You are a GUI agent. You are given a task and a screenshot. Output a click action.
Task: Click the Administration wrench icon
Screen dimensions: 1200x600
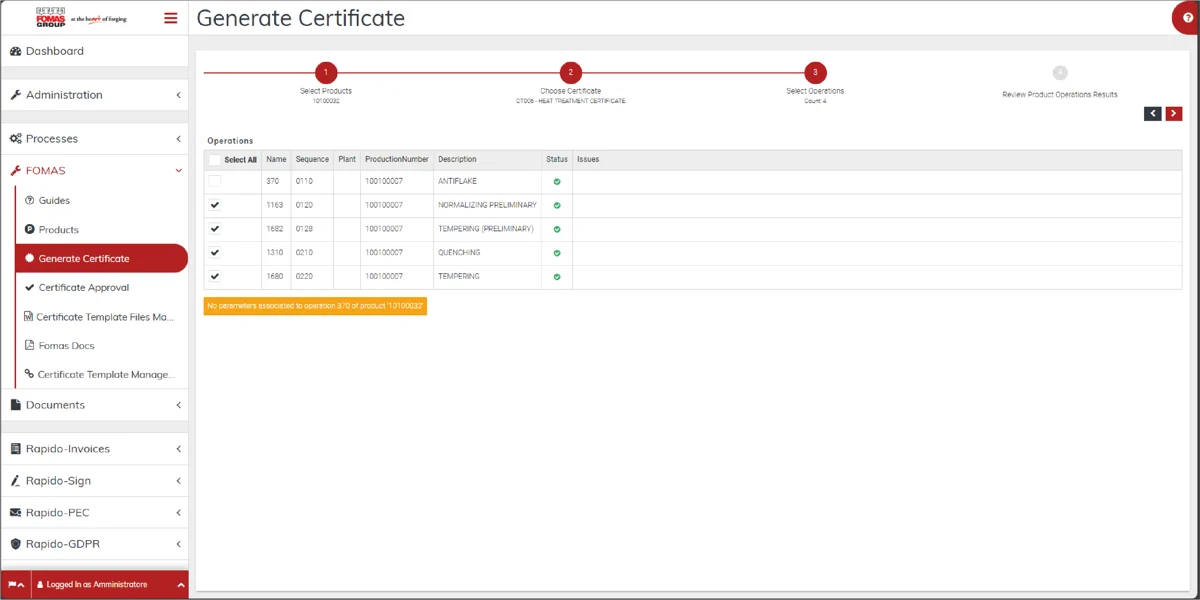[x=15, y=95]
